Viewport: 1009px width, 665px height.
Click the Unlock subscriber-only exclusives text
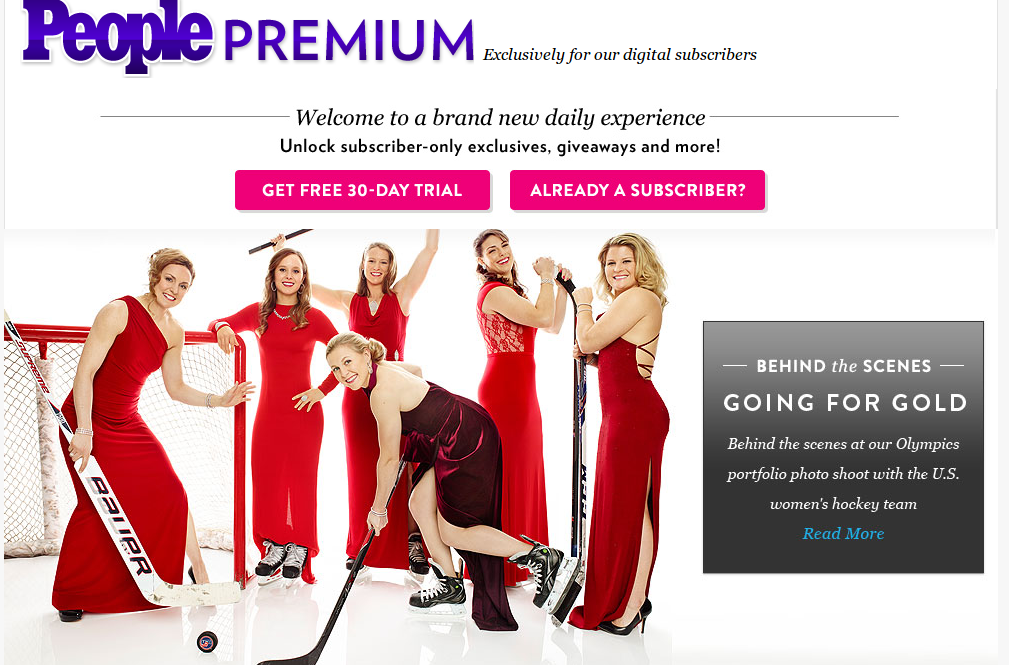[500, 147]
